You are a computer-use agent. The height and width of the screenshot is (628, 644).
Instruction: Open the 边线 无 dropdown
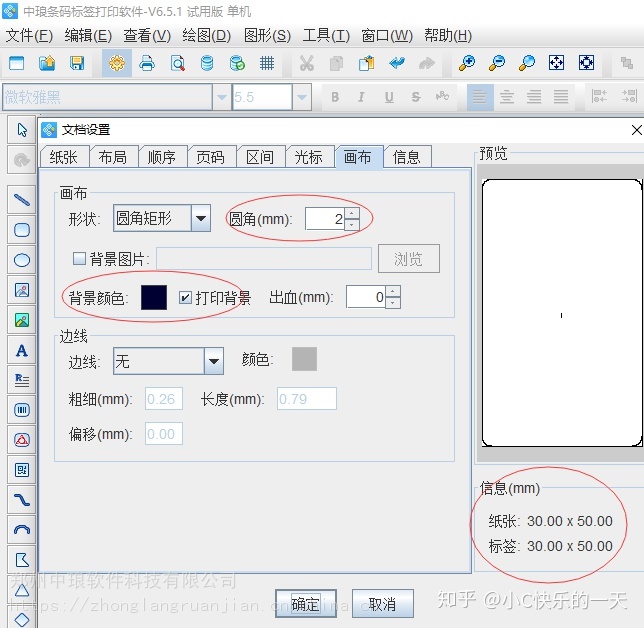(214, 361)
